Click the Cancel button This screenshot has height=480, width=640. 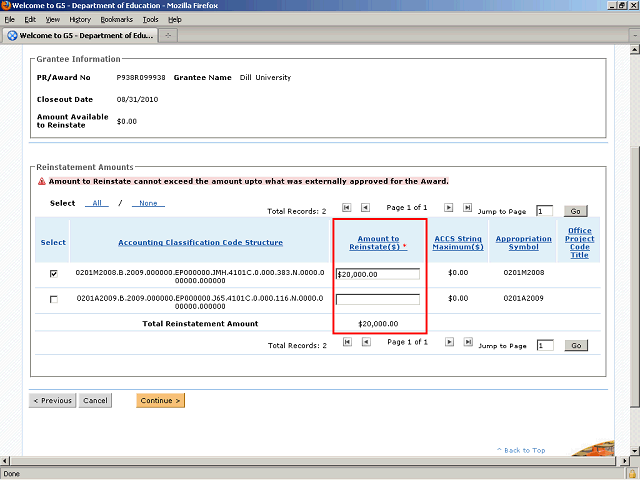[x=95, y=401]
